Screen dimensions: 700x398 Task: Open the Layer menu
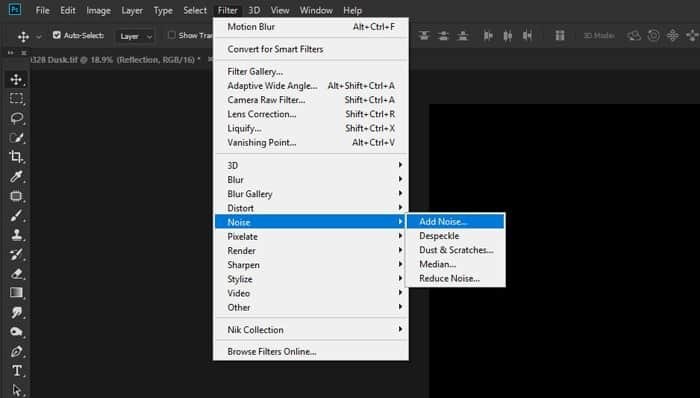132,10
